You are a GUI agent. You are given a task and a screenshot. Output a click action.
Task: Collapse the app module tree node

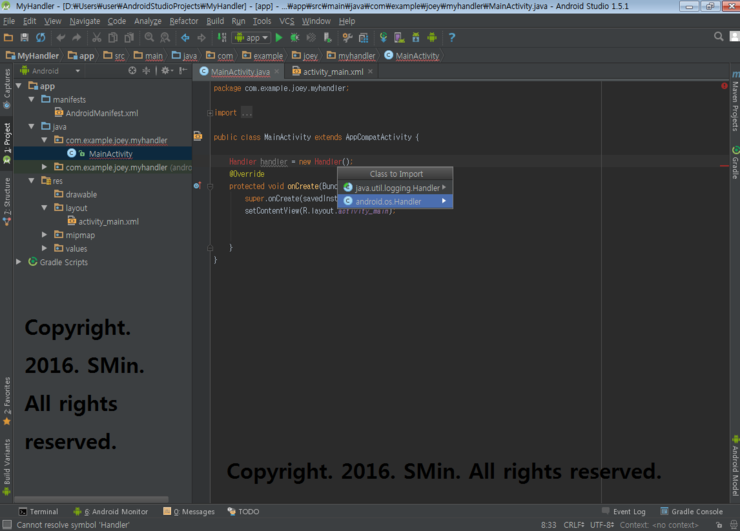[19, 86]
